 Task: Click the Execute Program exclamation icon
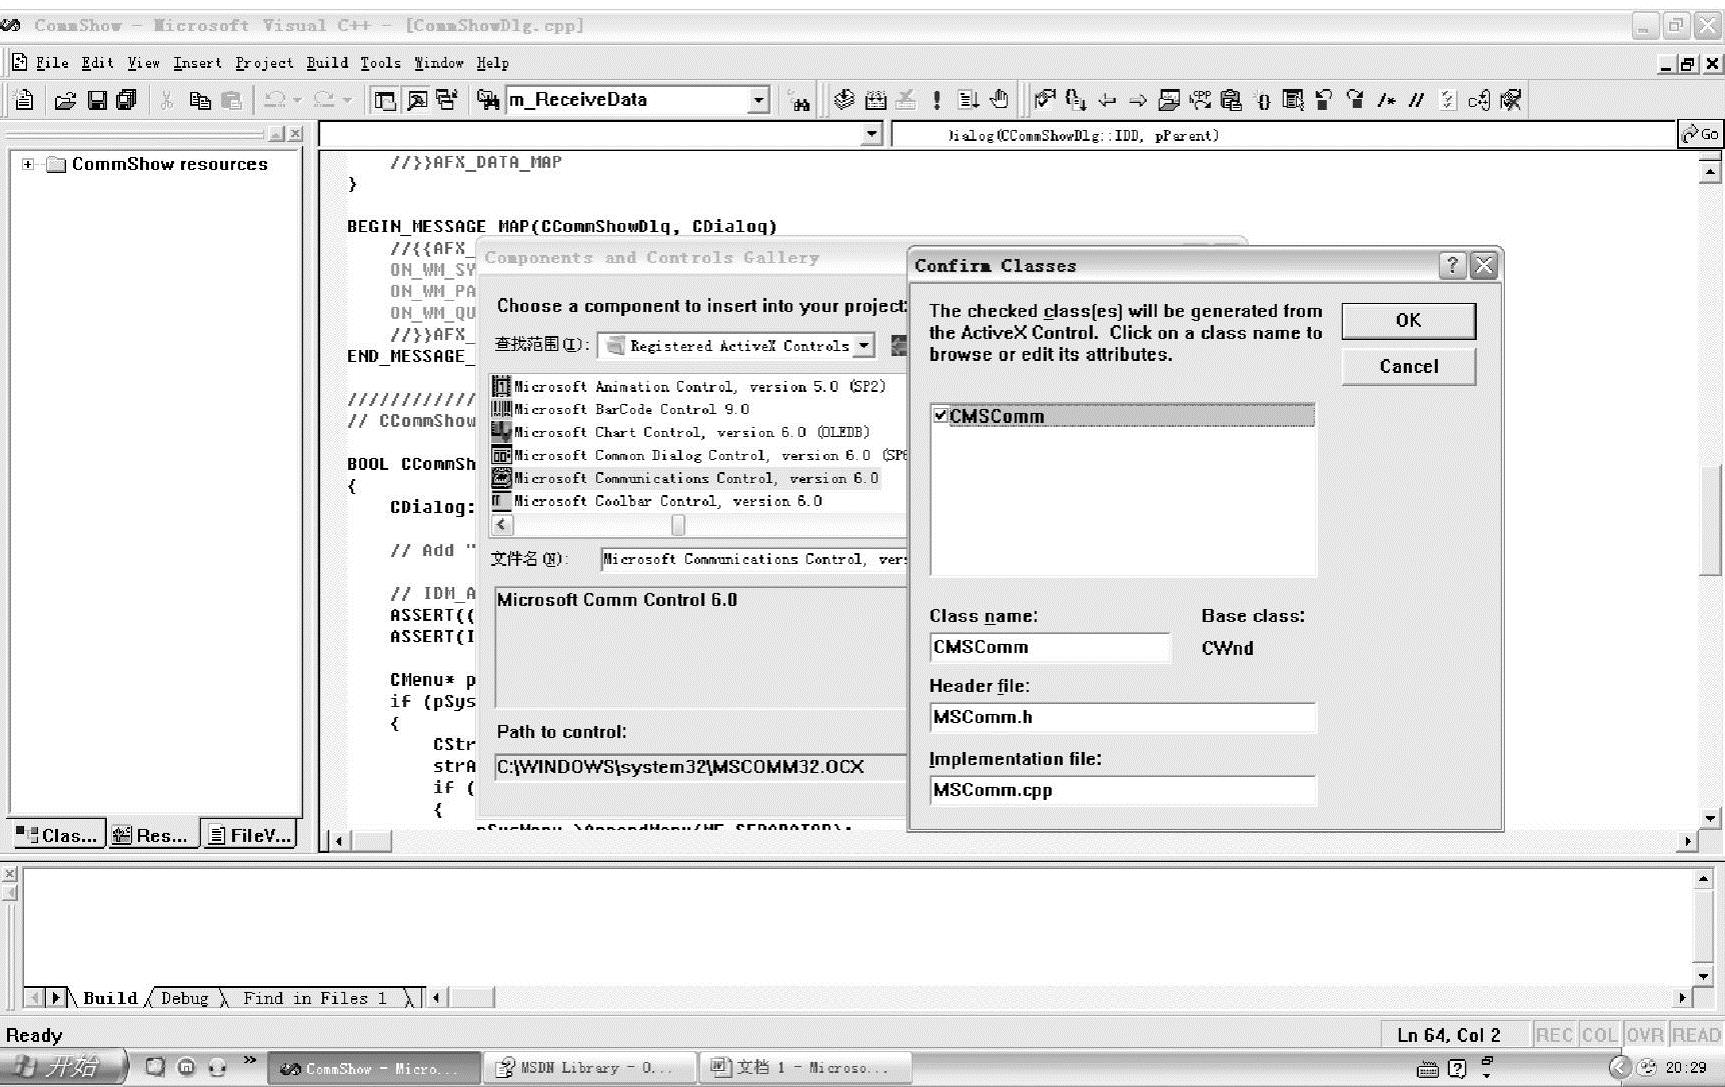936,100
